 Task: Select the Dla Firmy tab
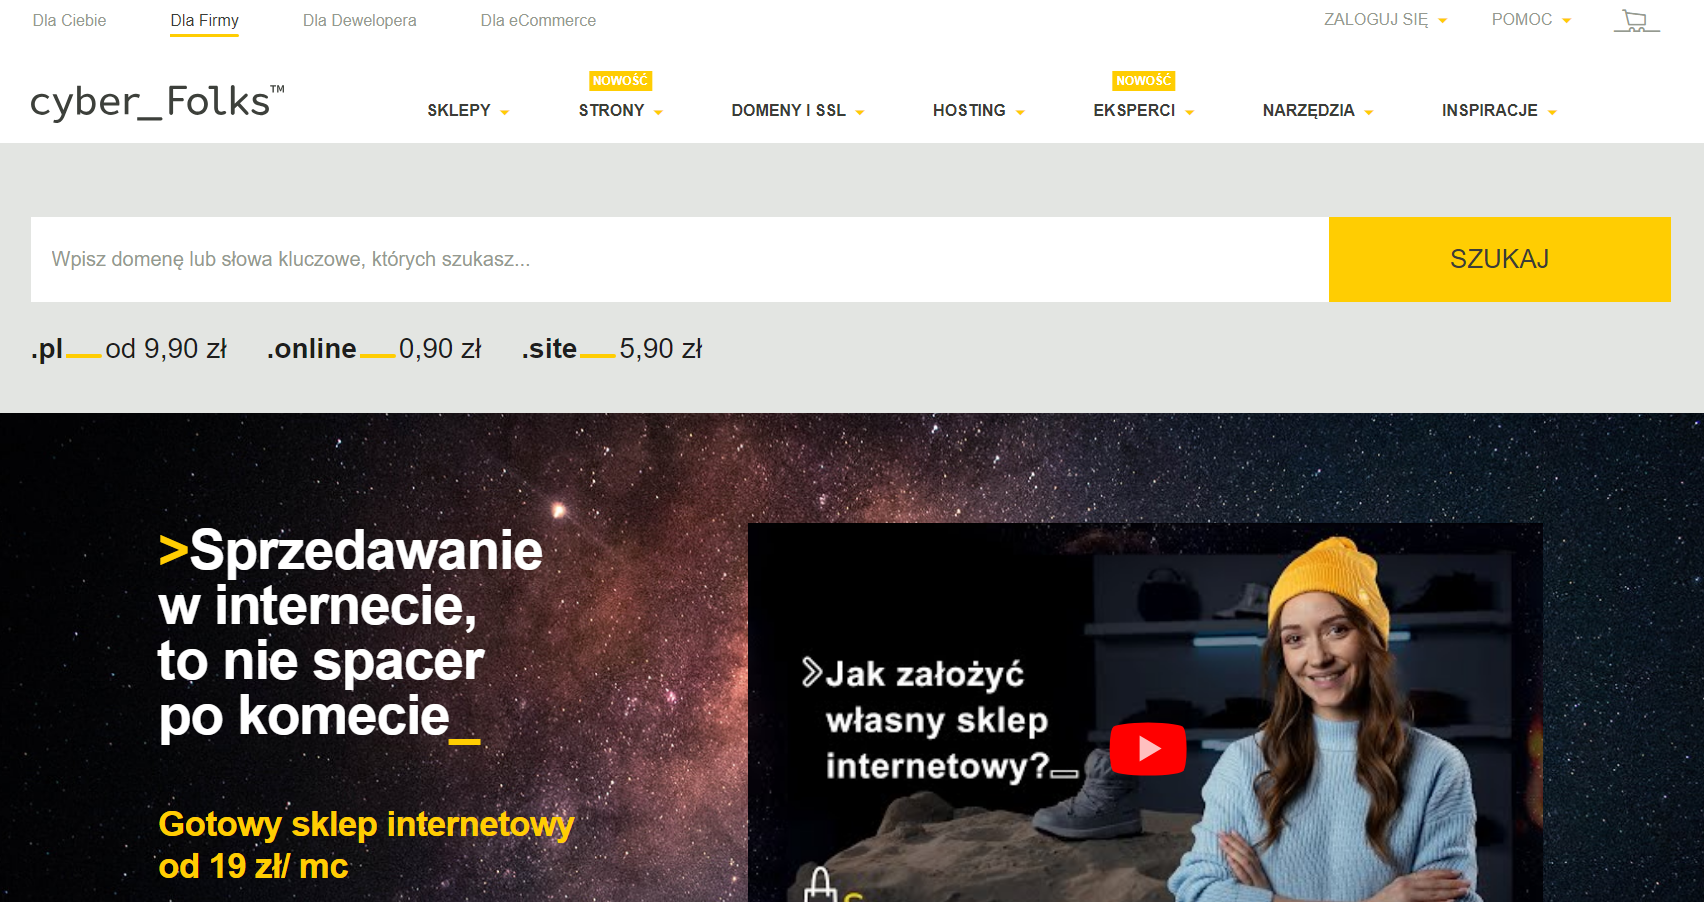(204, 20)
